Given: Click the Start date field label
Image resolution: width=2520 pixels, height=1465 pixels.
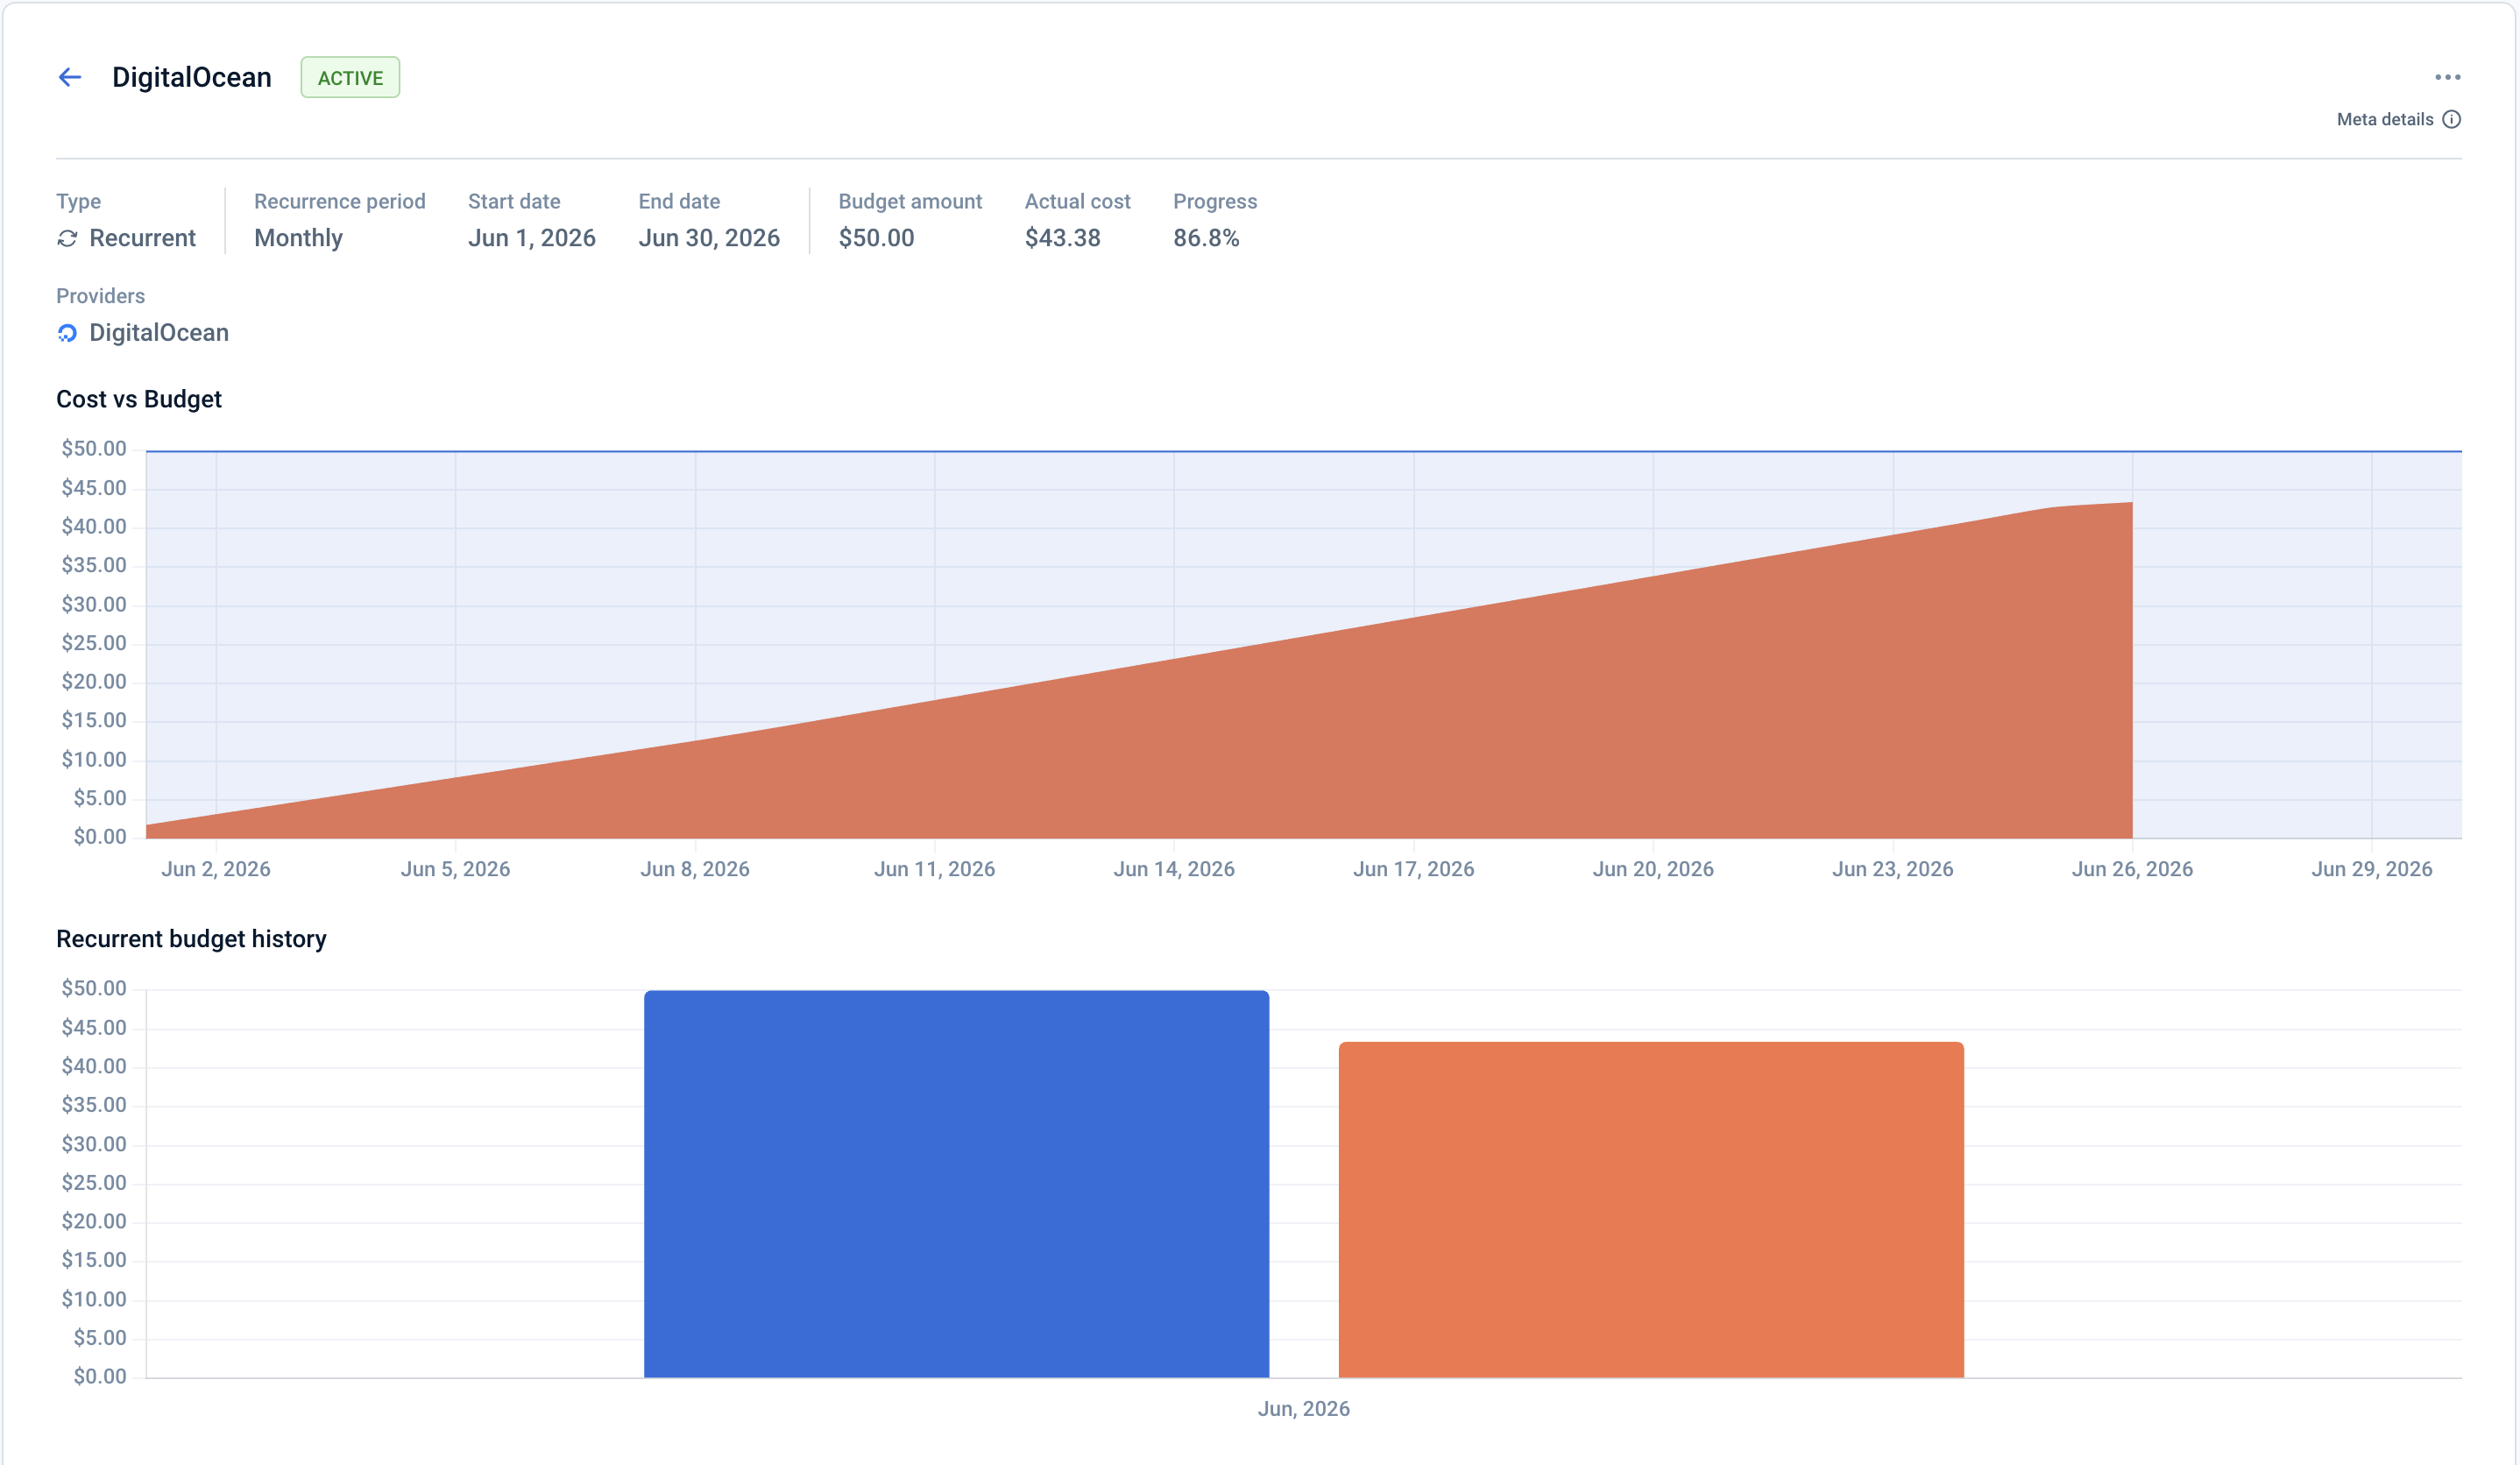Looking at the screenshot, I should click(514, 201).
